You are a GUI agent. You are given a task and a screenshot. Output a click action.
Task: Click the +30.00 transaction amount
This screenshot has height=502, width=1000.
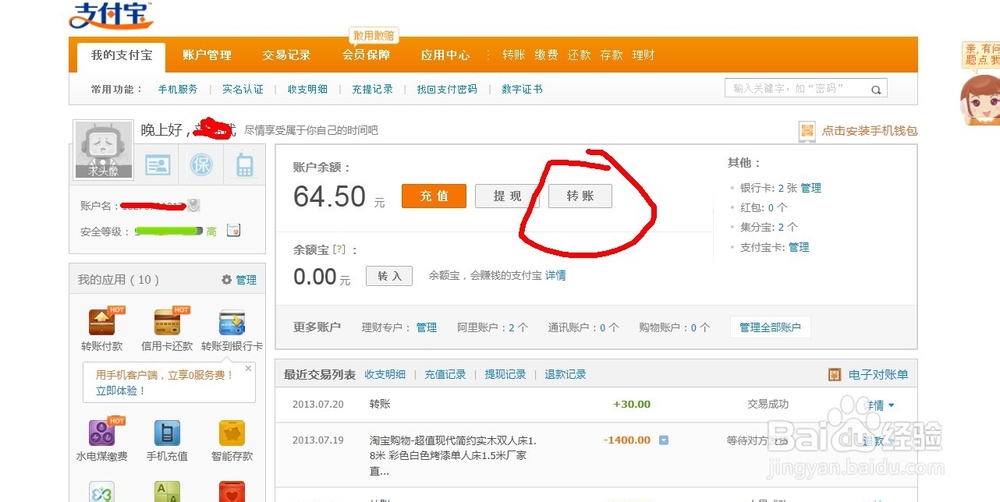[x=631, y=404]
